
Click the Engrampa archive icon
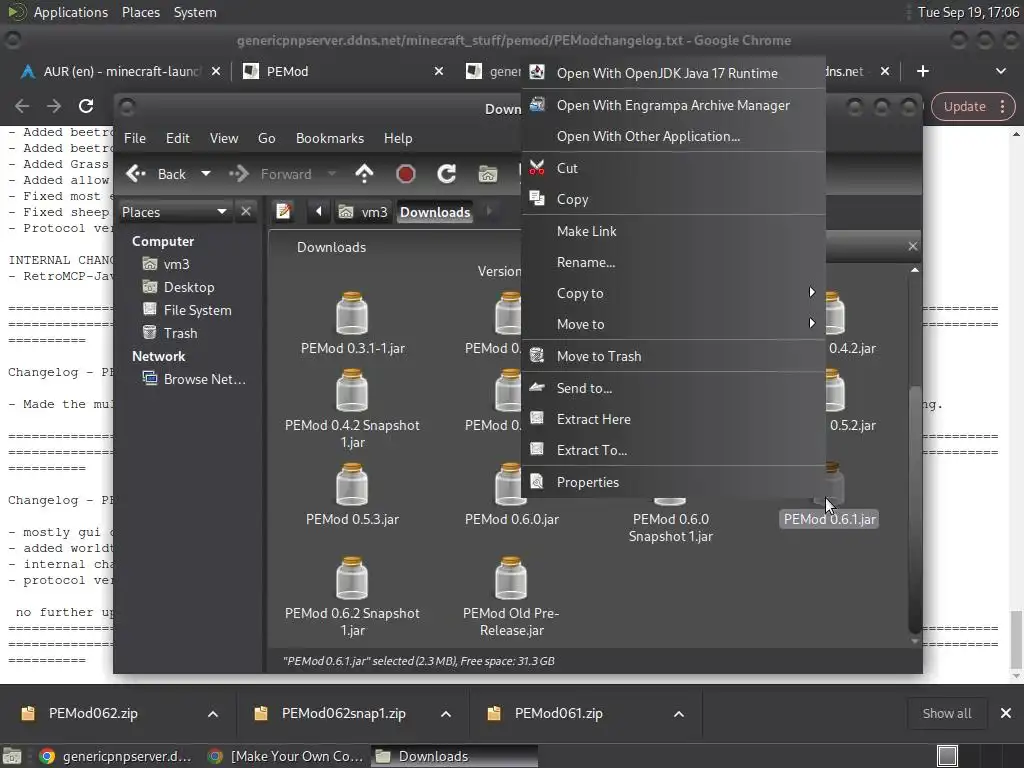point(537,104)
